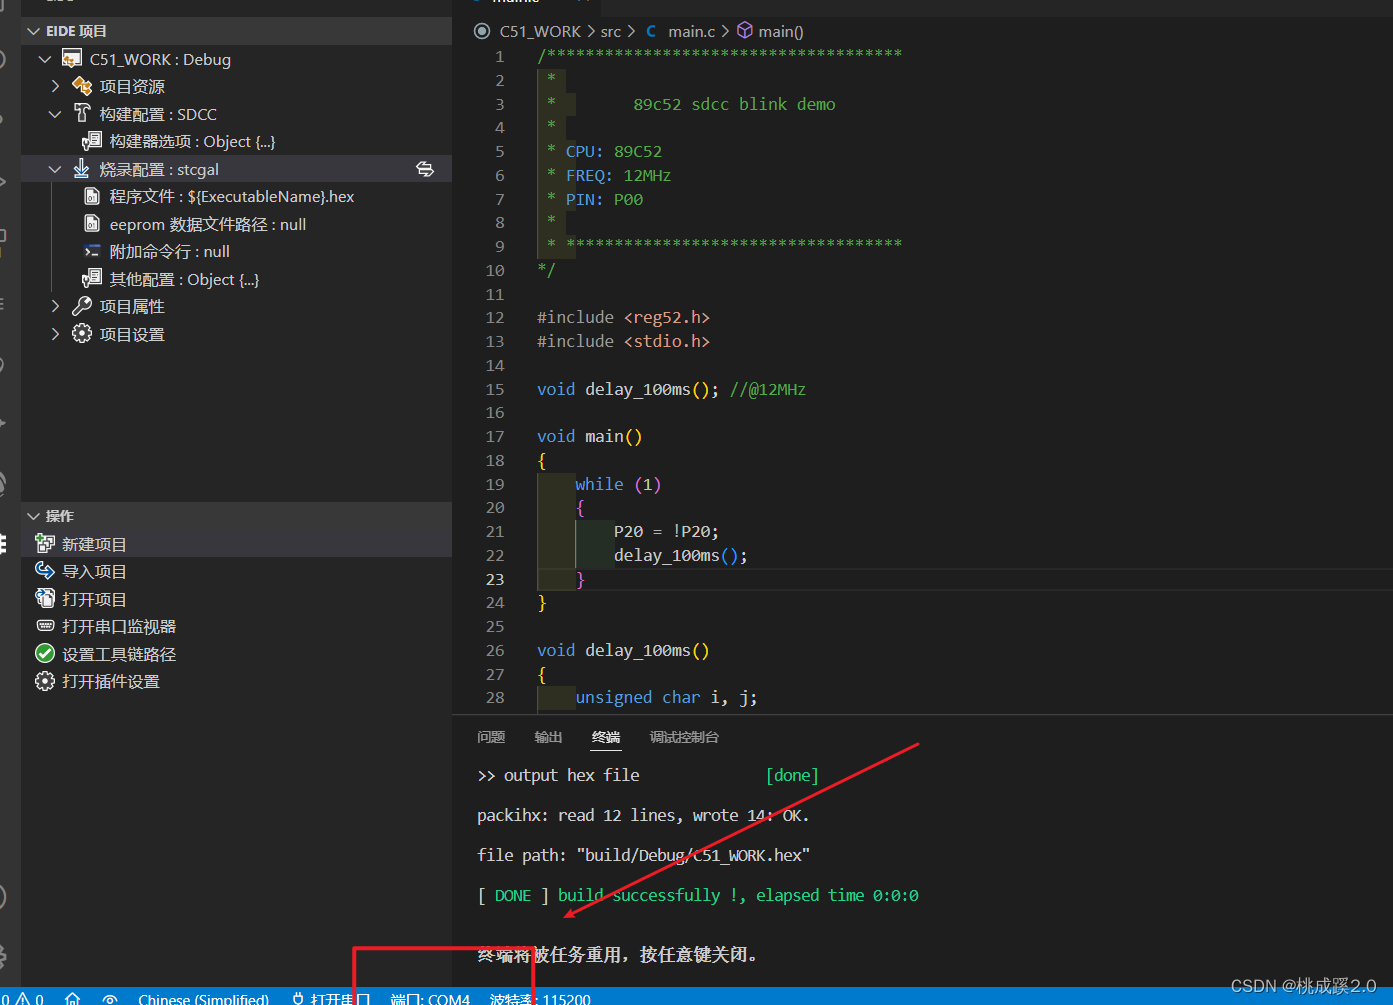Click 端口: COM4 in status bar
The height and width of the screenshot is (1005, 1393).
430,999
